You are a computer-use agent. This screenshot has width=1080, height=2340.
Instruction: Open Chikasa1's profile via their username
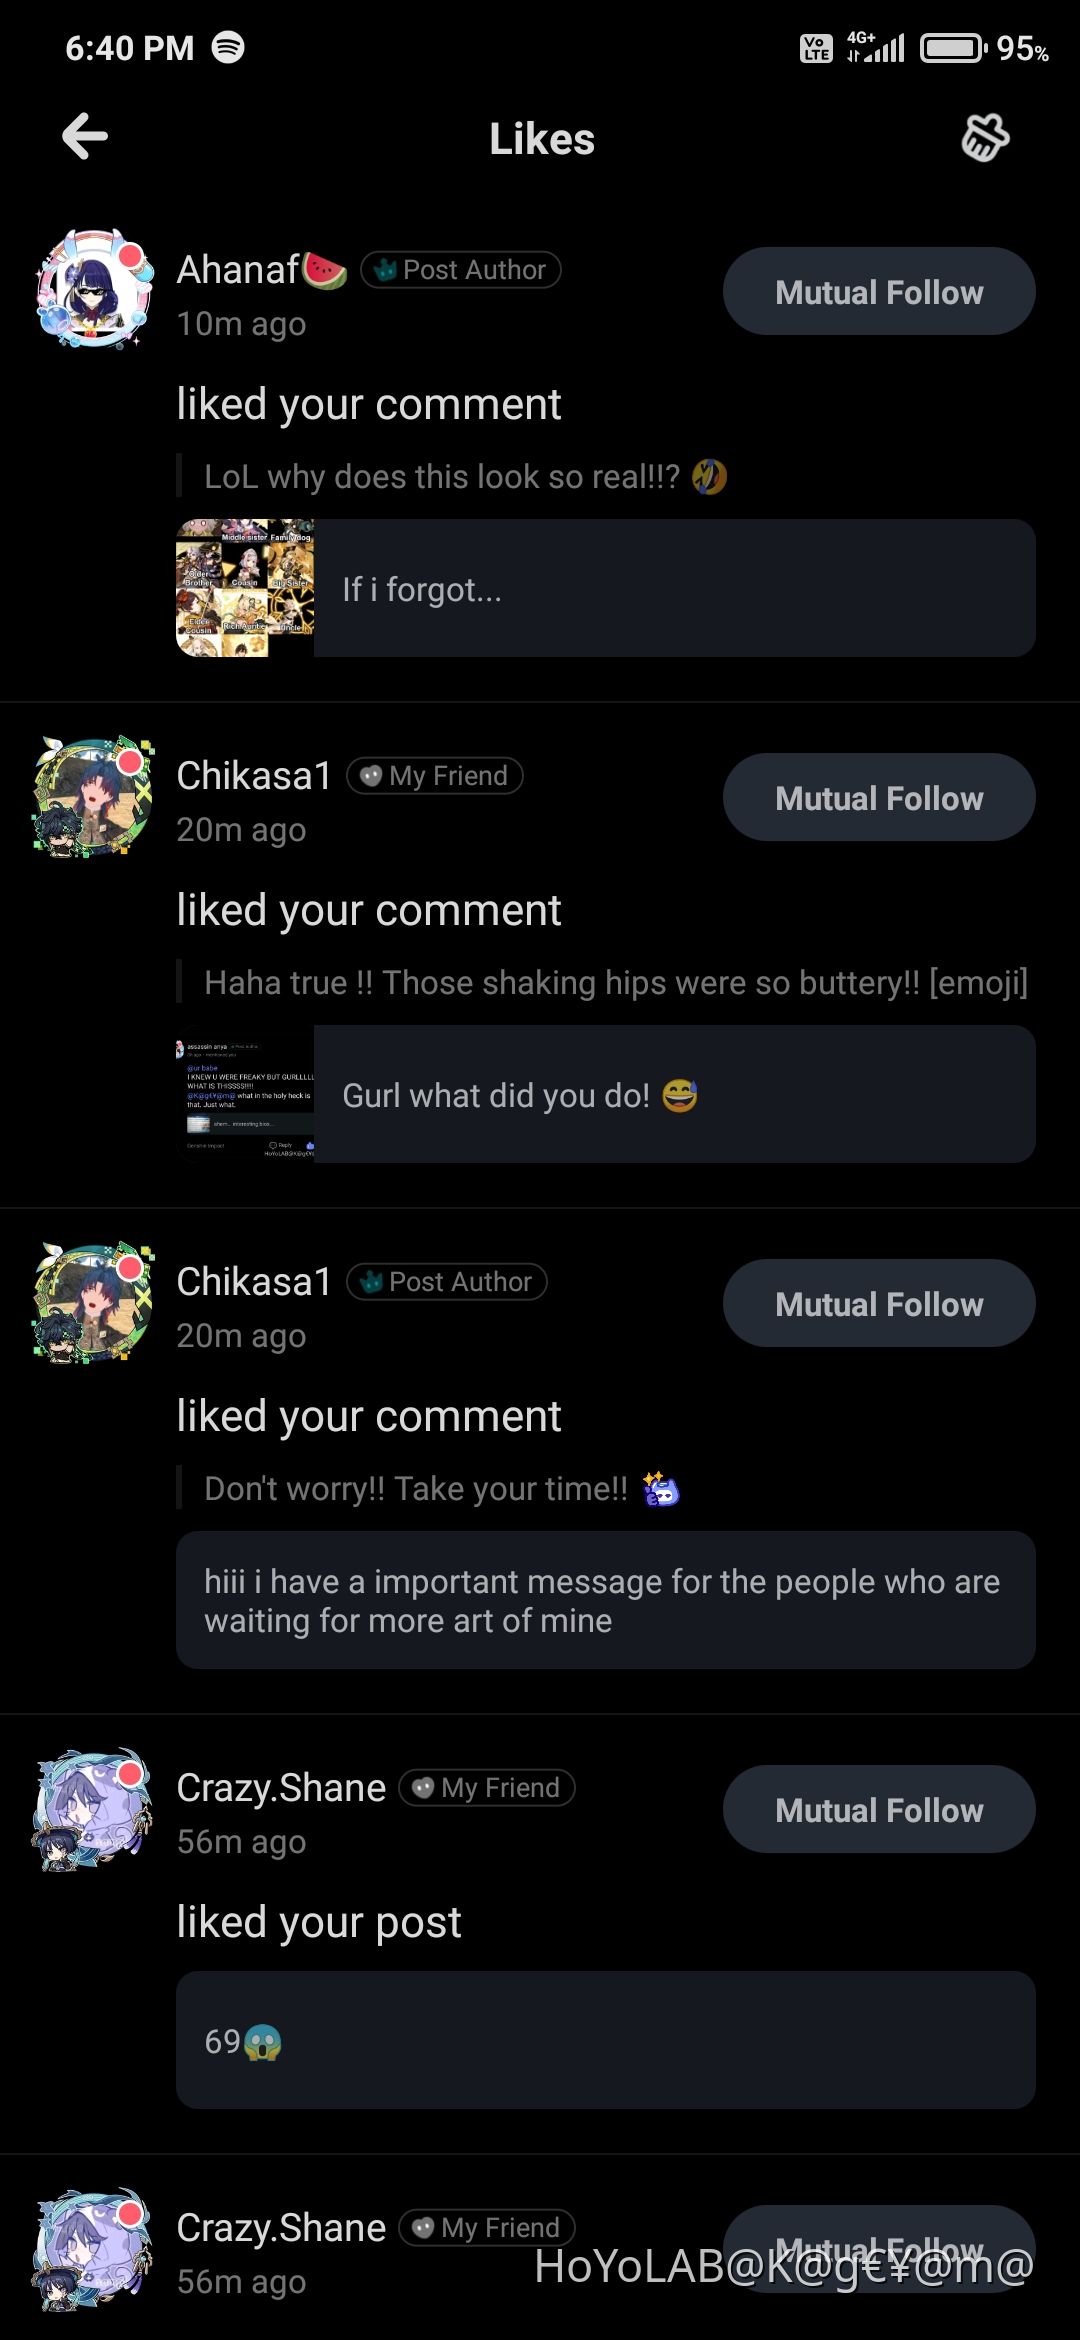click(250, 776)
